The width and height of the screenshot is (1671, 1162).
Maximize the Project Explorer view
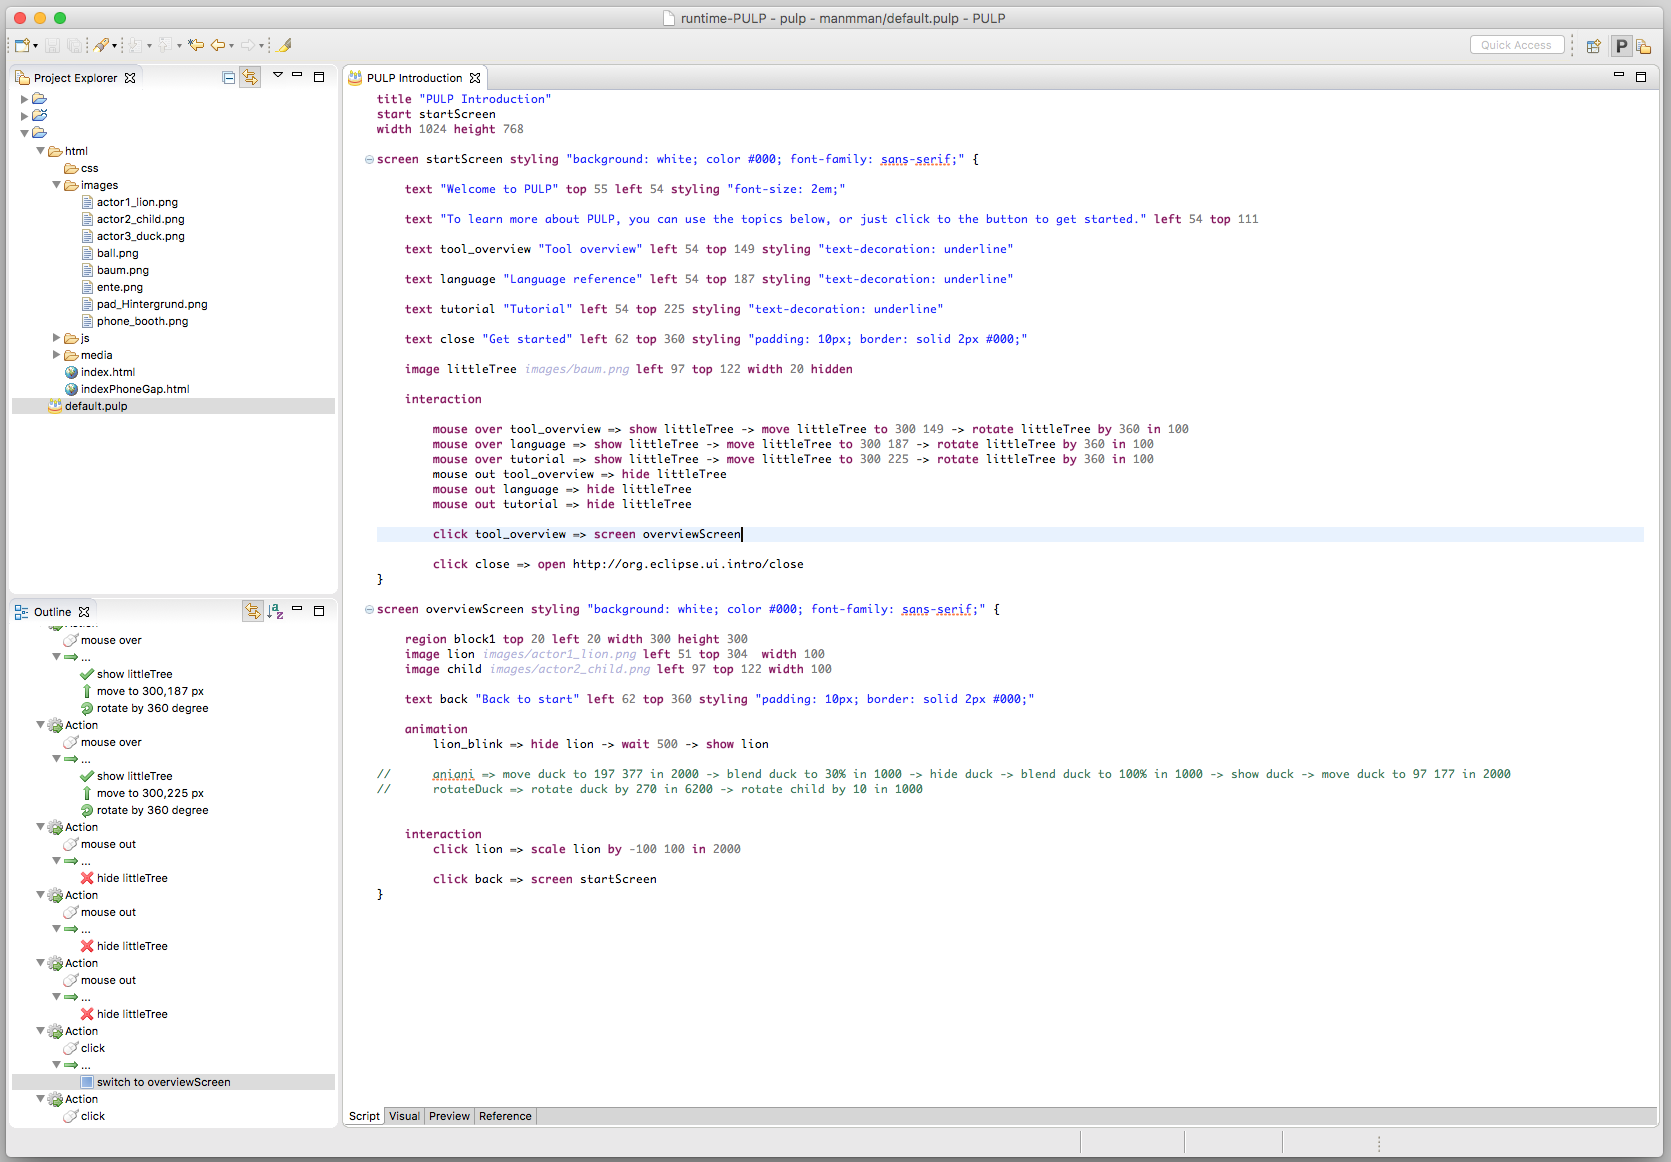point(319,77)
